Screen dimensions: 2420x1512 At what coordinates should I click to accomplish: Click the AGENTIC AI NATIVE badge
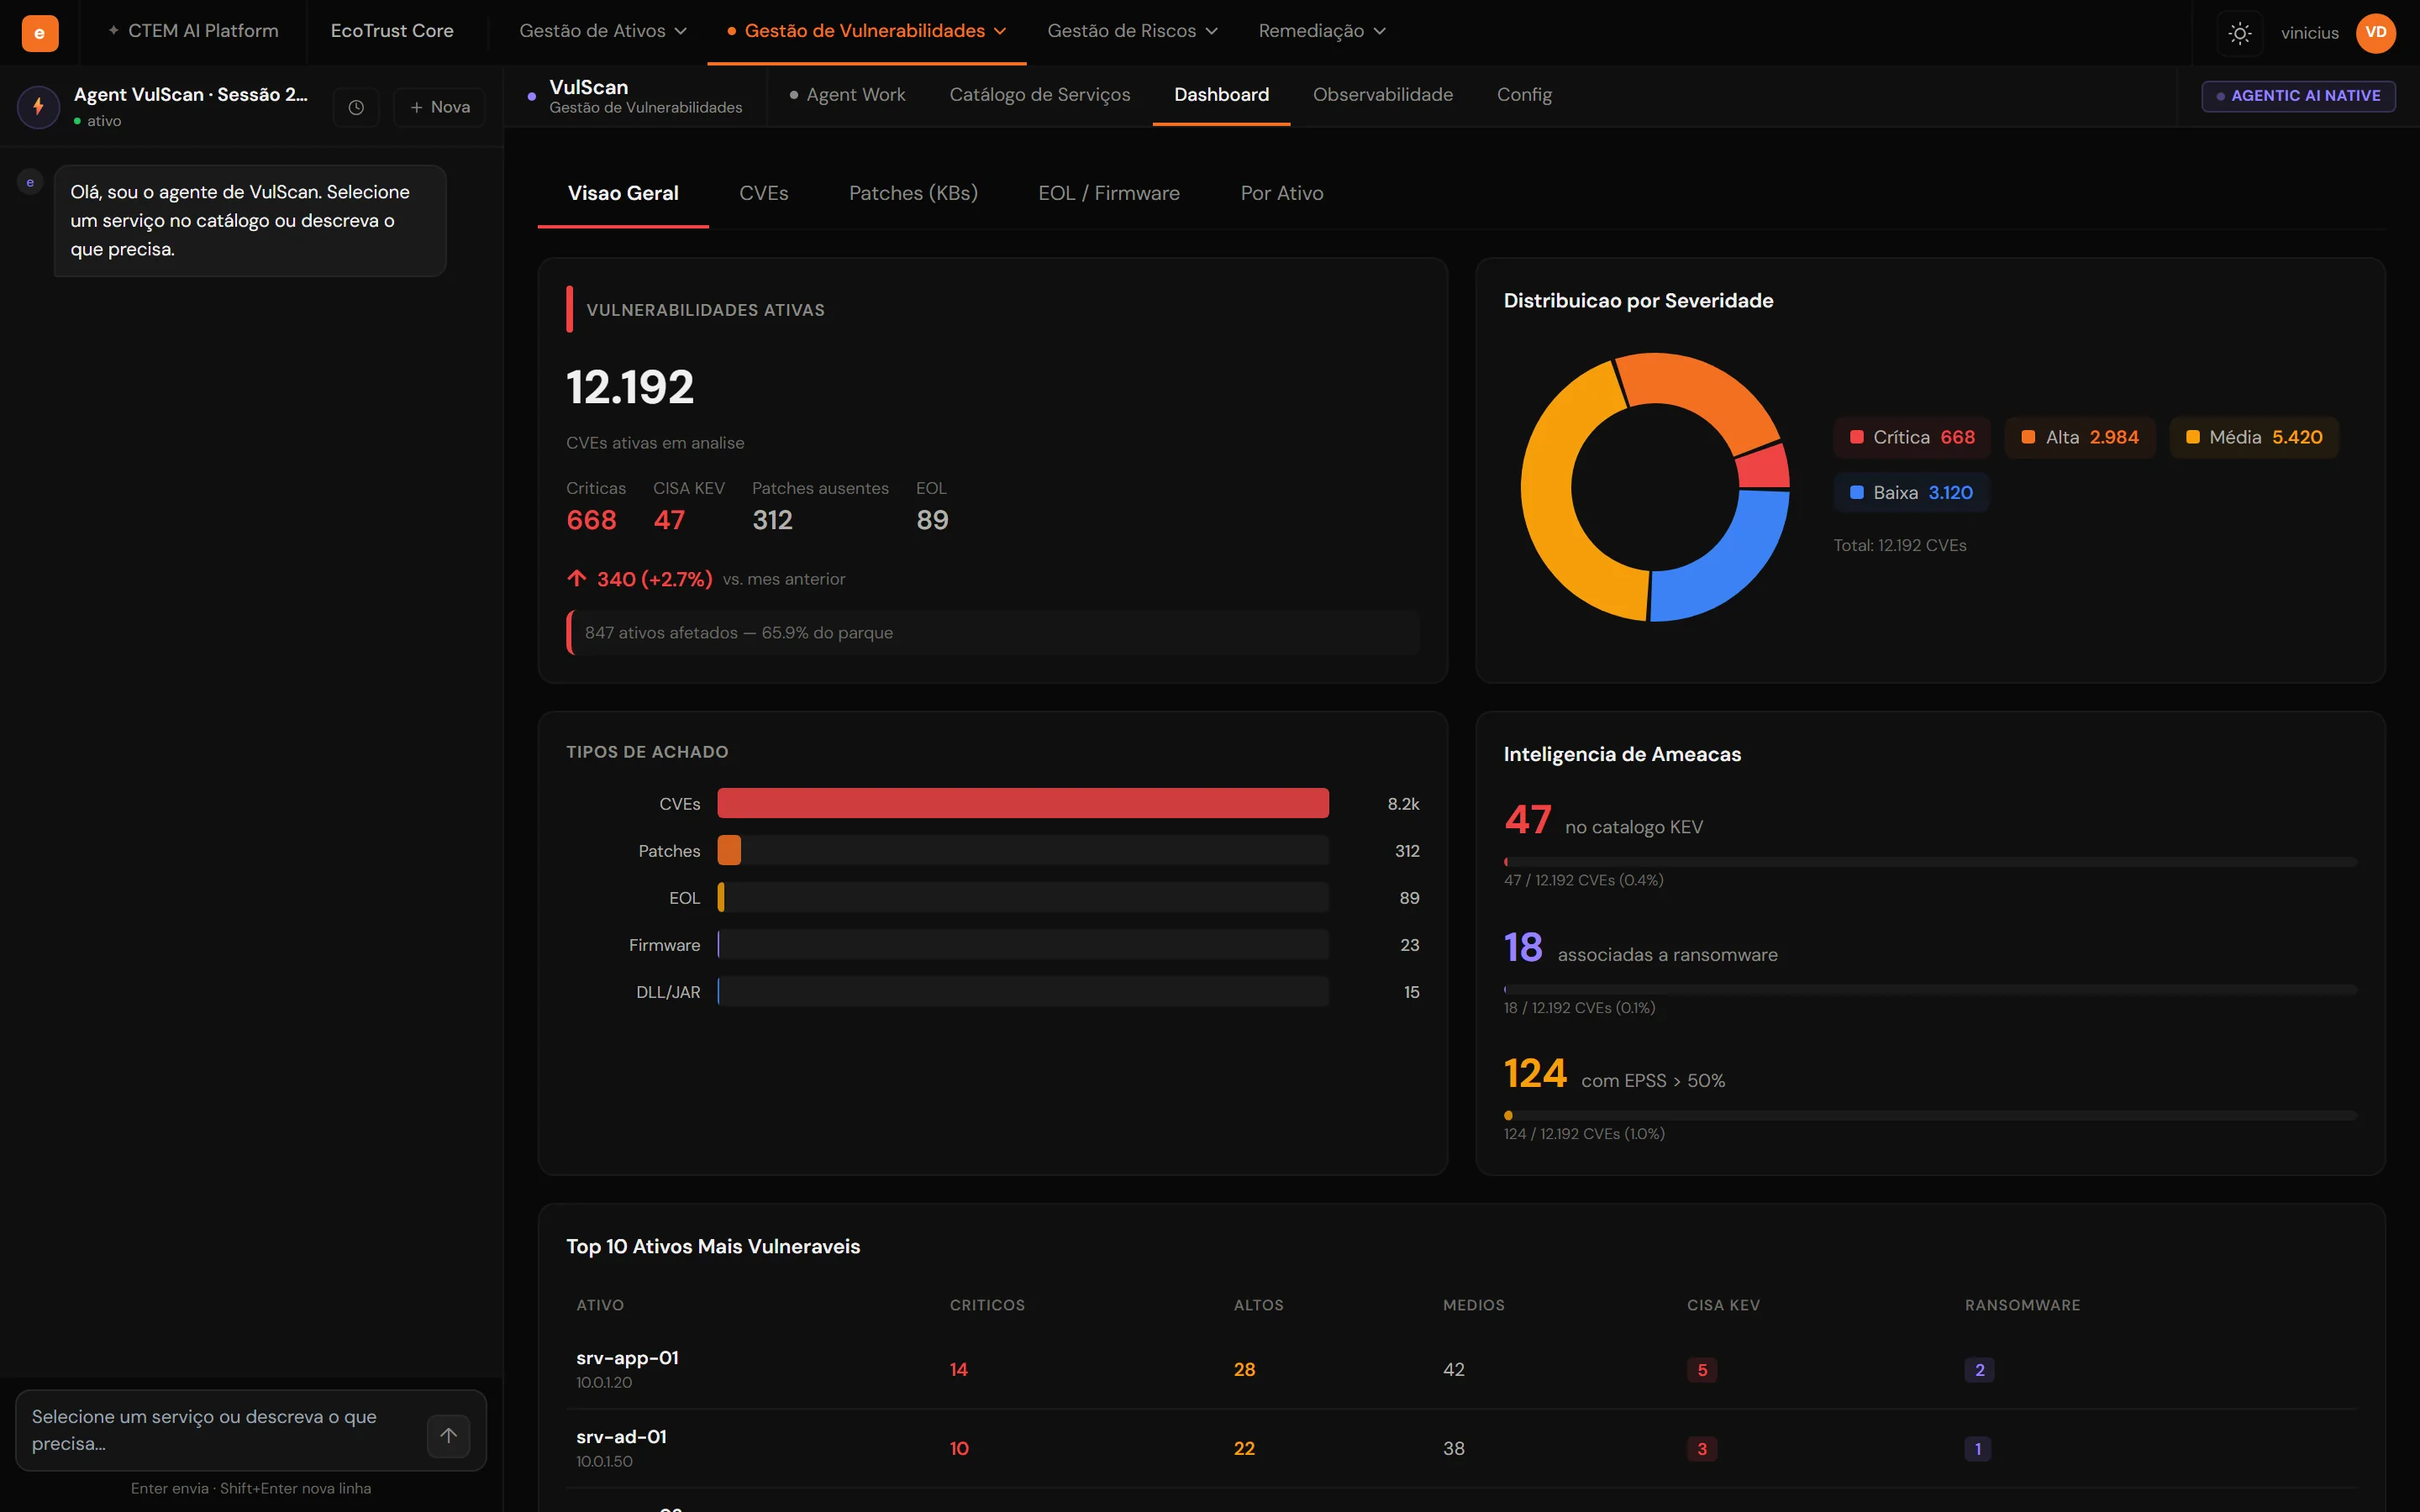pyautogui.click(x=2297, y=96)
